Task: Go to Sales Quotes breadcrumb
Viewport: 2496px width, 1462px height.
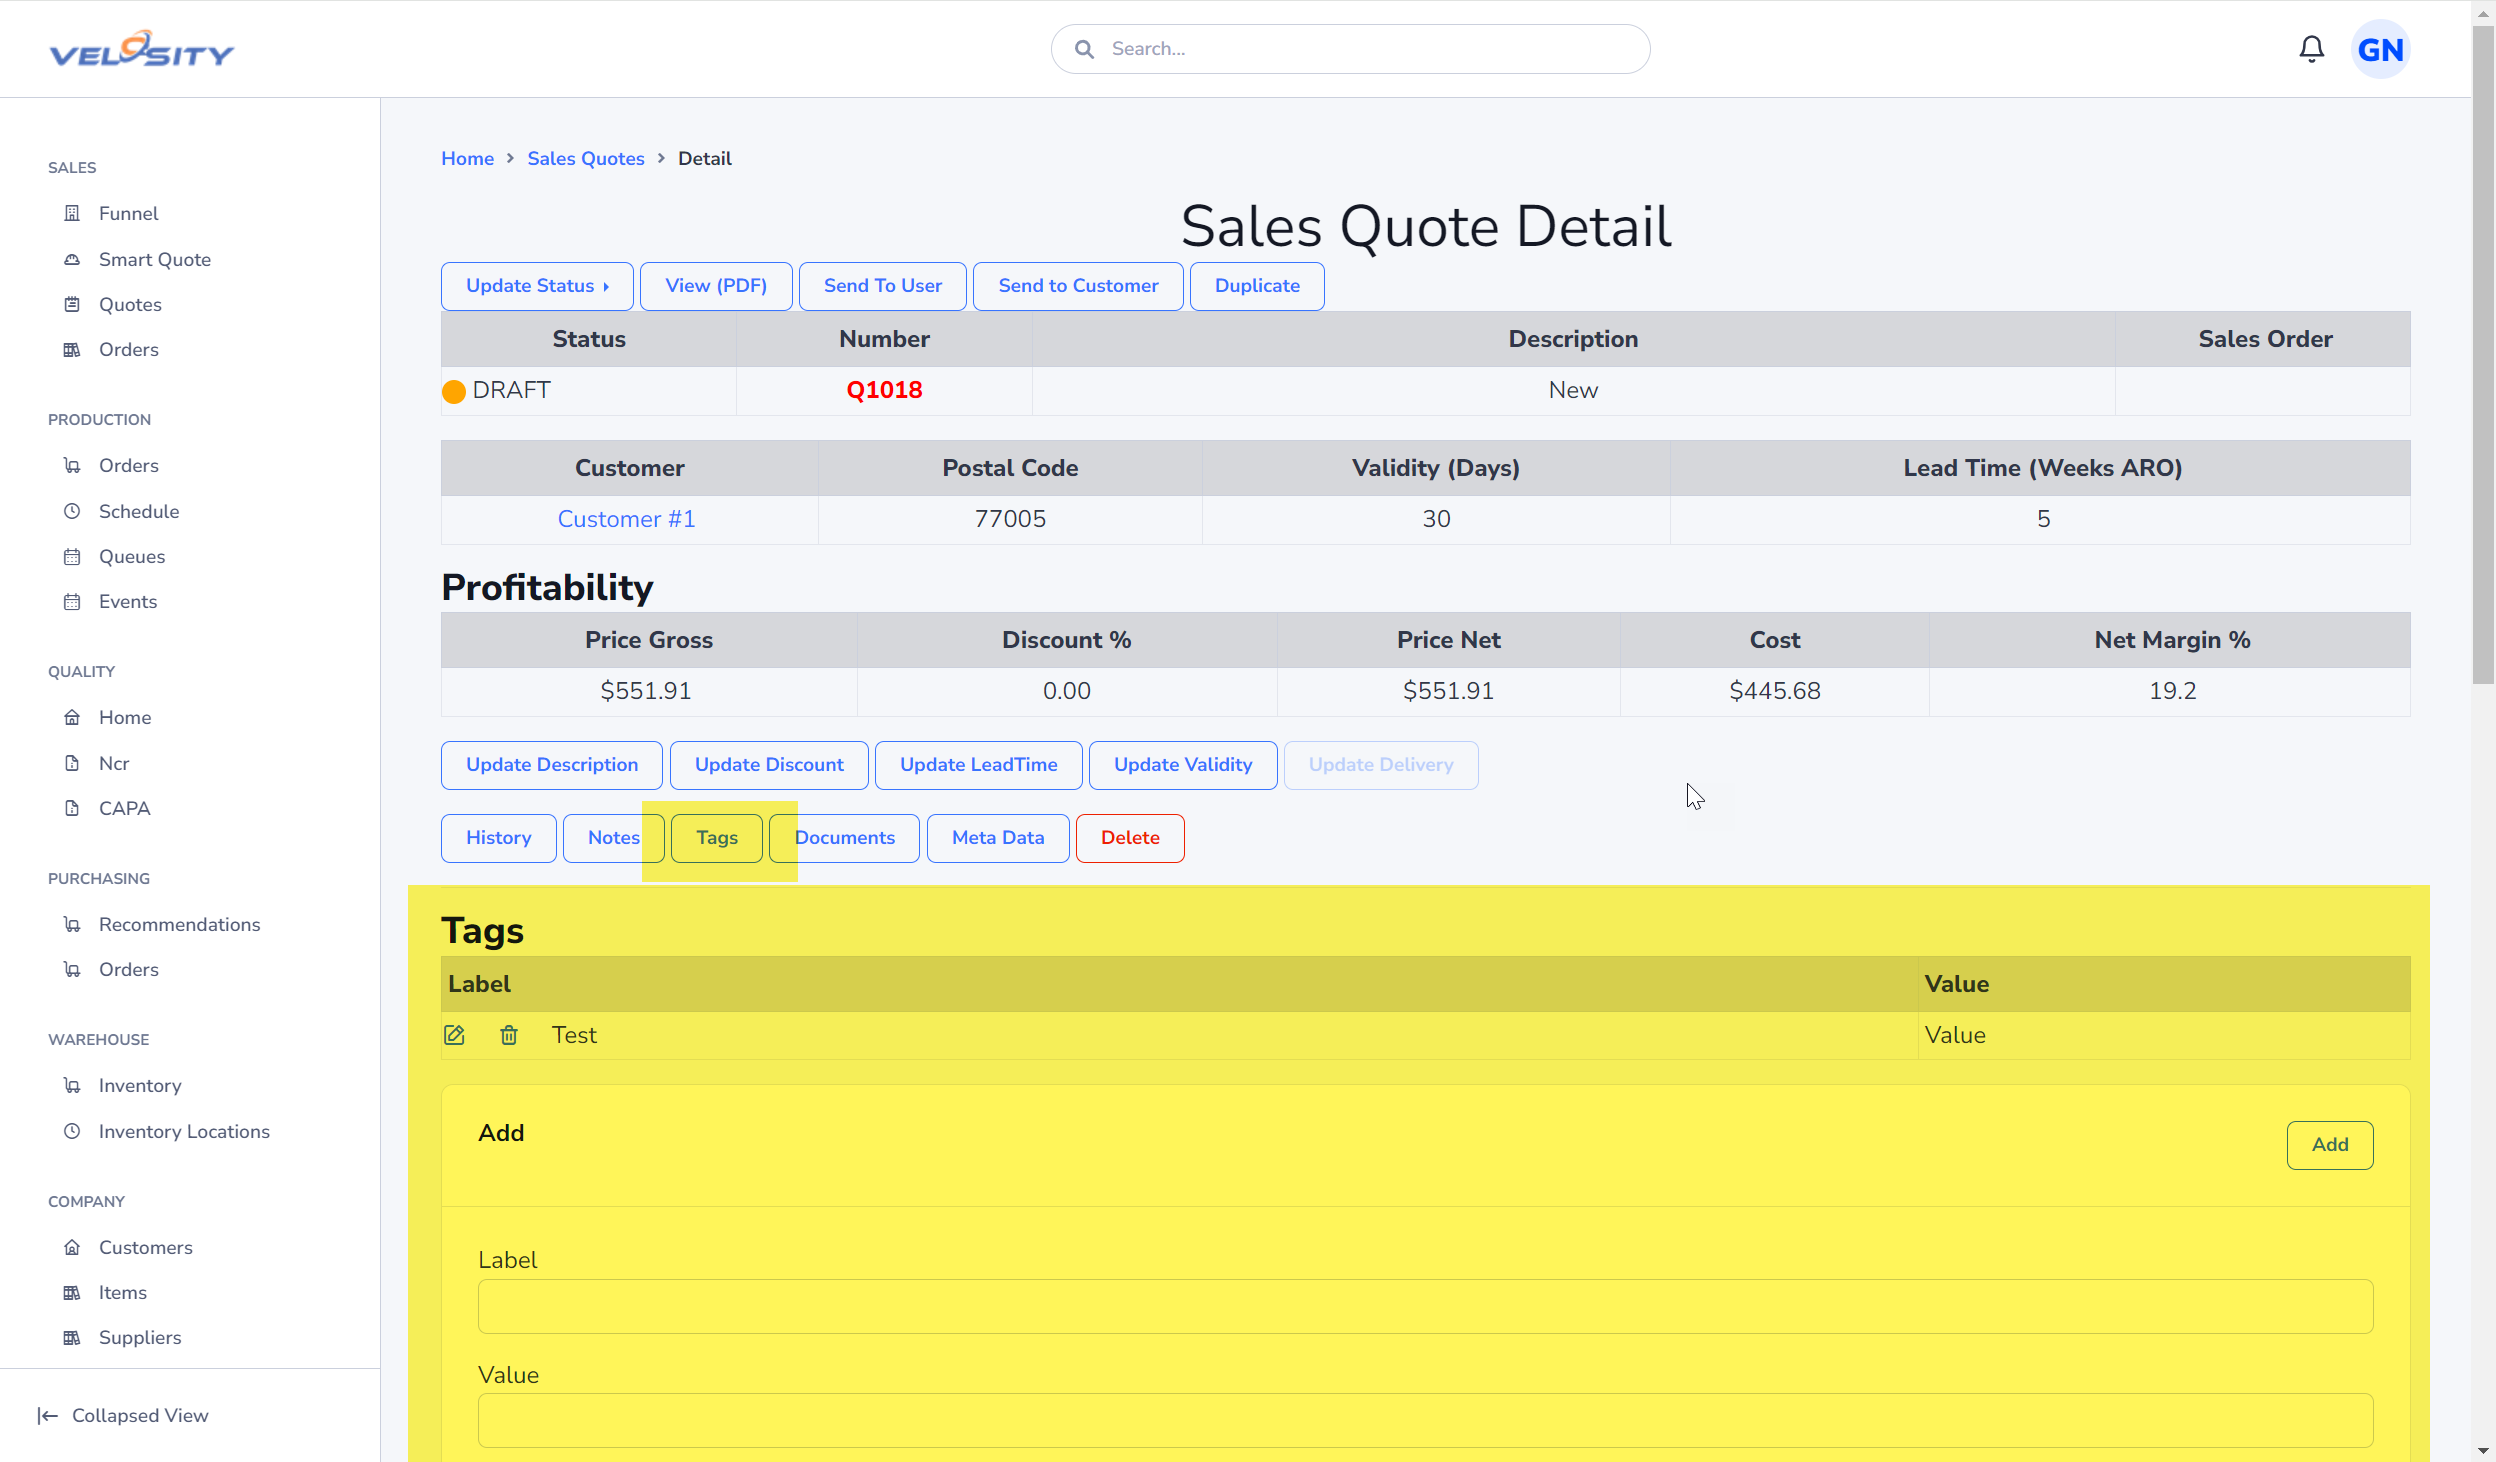Action: 586,158
